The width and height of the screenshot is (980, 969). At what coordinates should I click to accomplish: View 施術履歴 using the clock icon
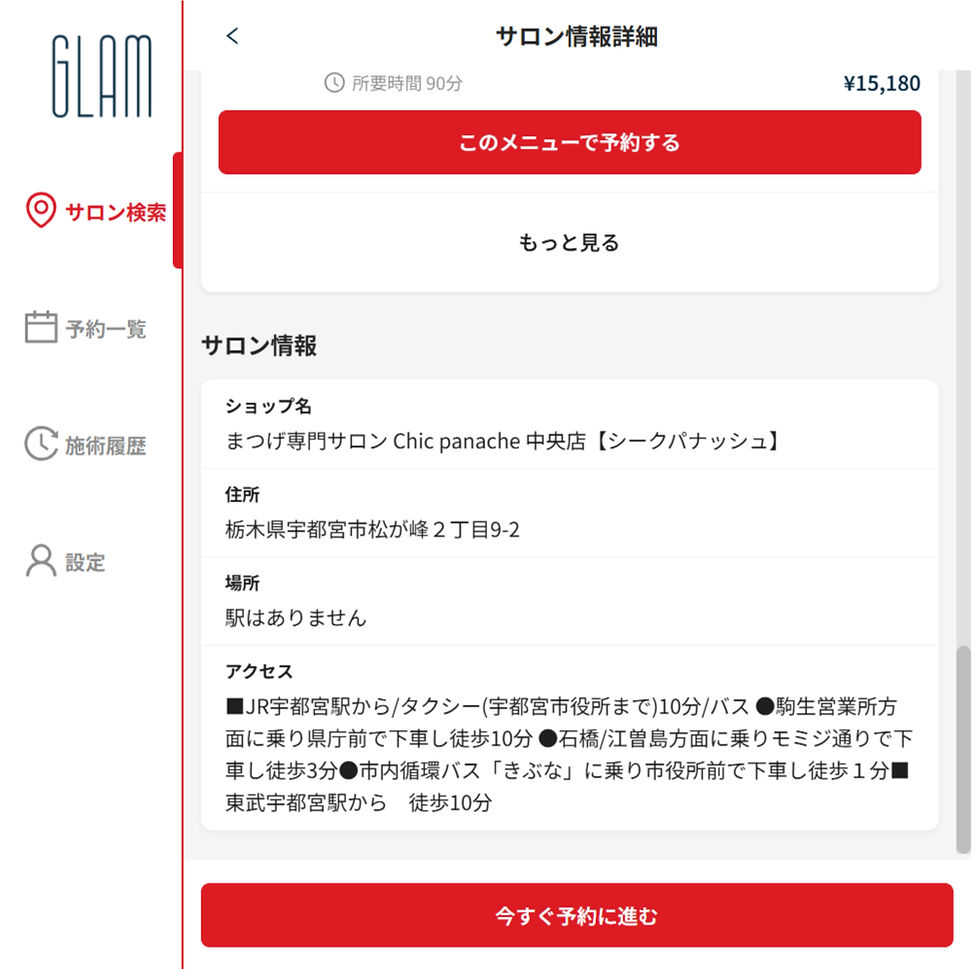41,444
